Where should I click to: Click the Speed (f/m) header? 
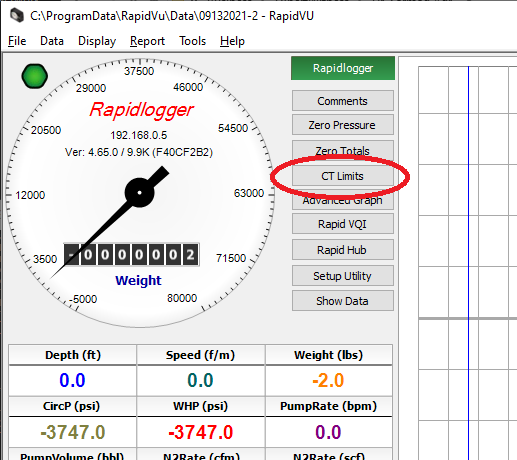(x=201, y=355)
